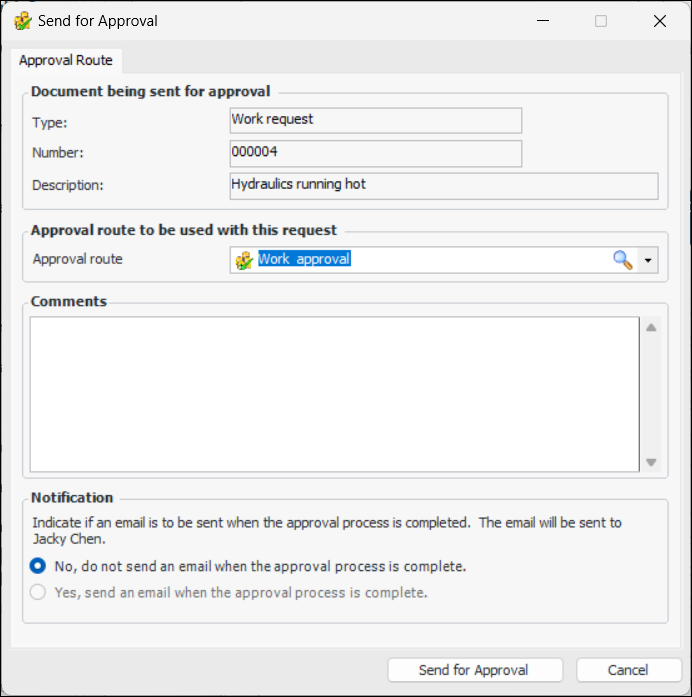Viewport: 692px width, 697px height.
Task: Click inside the Comments text box
Action: click(x=334, y=394)
